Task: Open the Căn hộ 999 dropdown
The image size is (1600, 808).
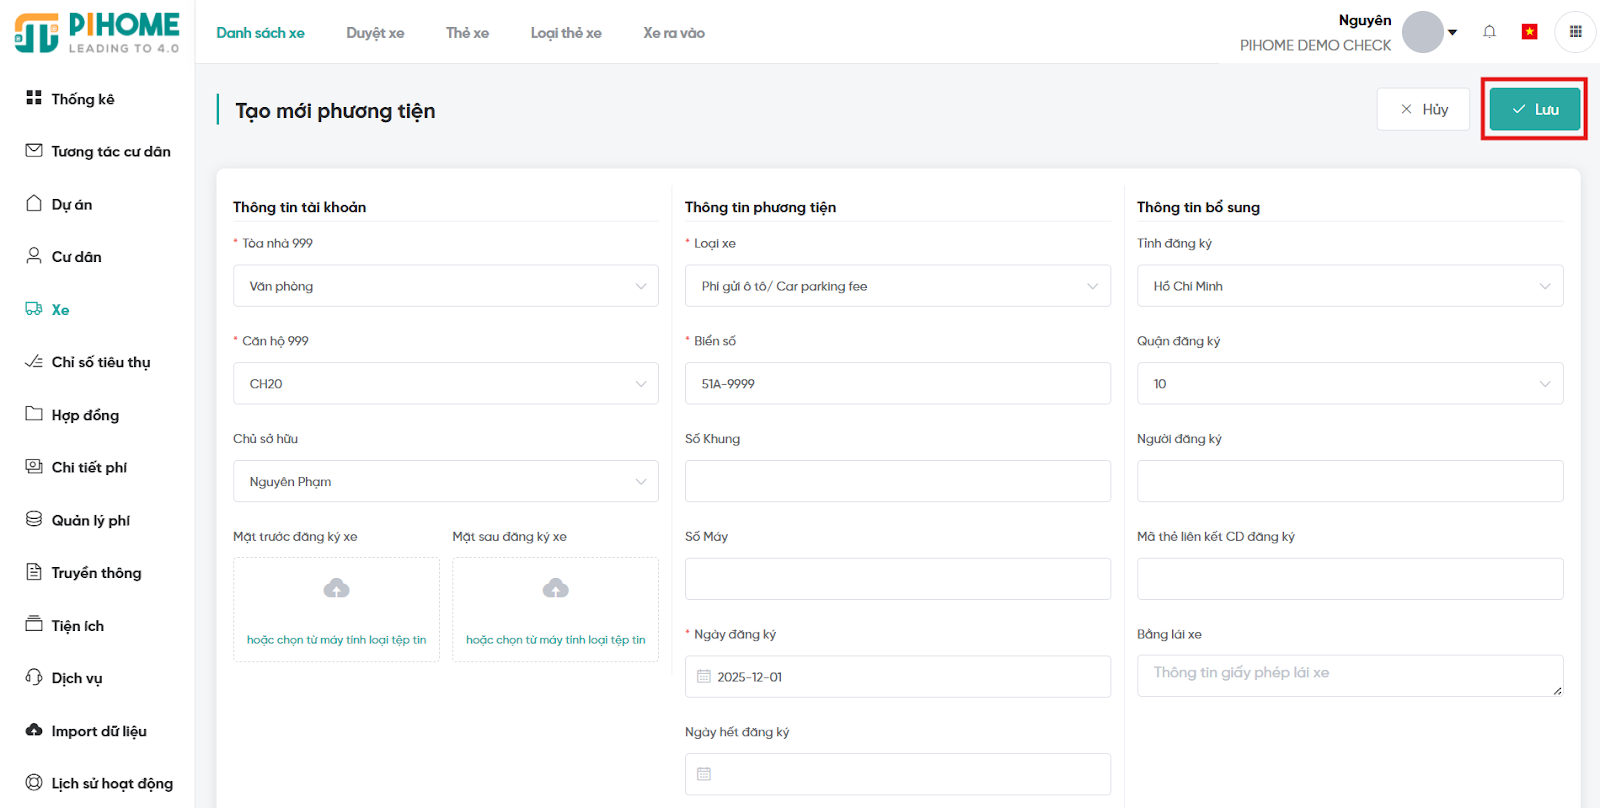Action: pos(445,384)
